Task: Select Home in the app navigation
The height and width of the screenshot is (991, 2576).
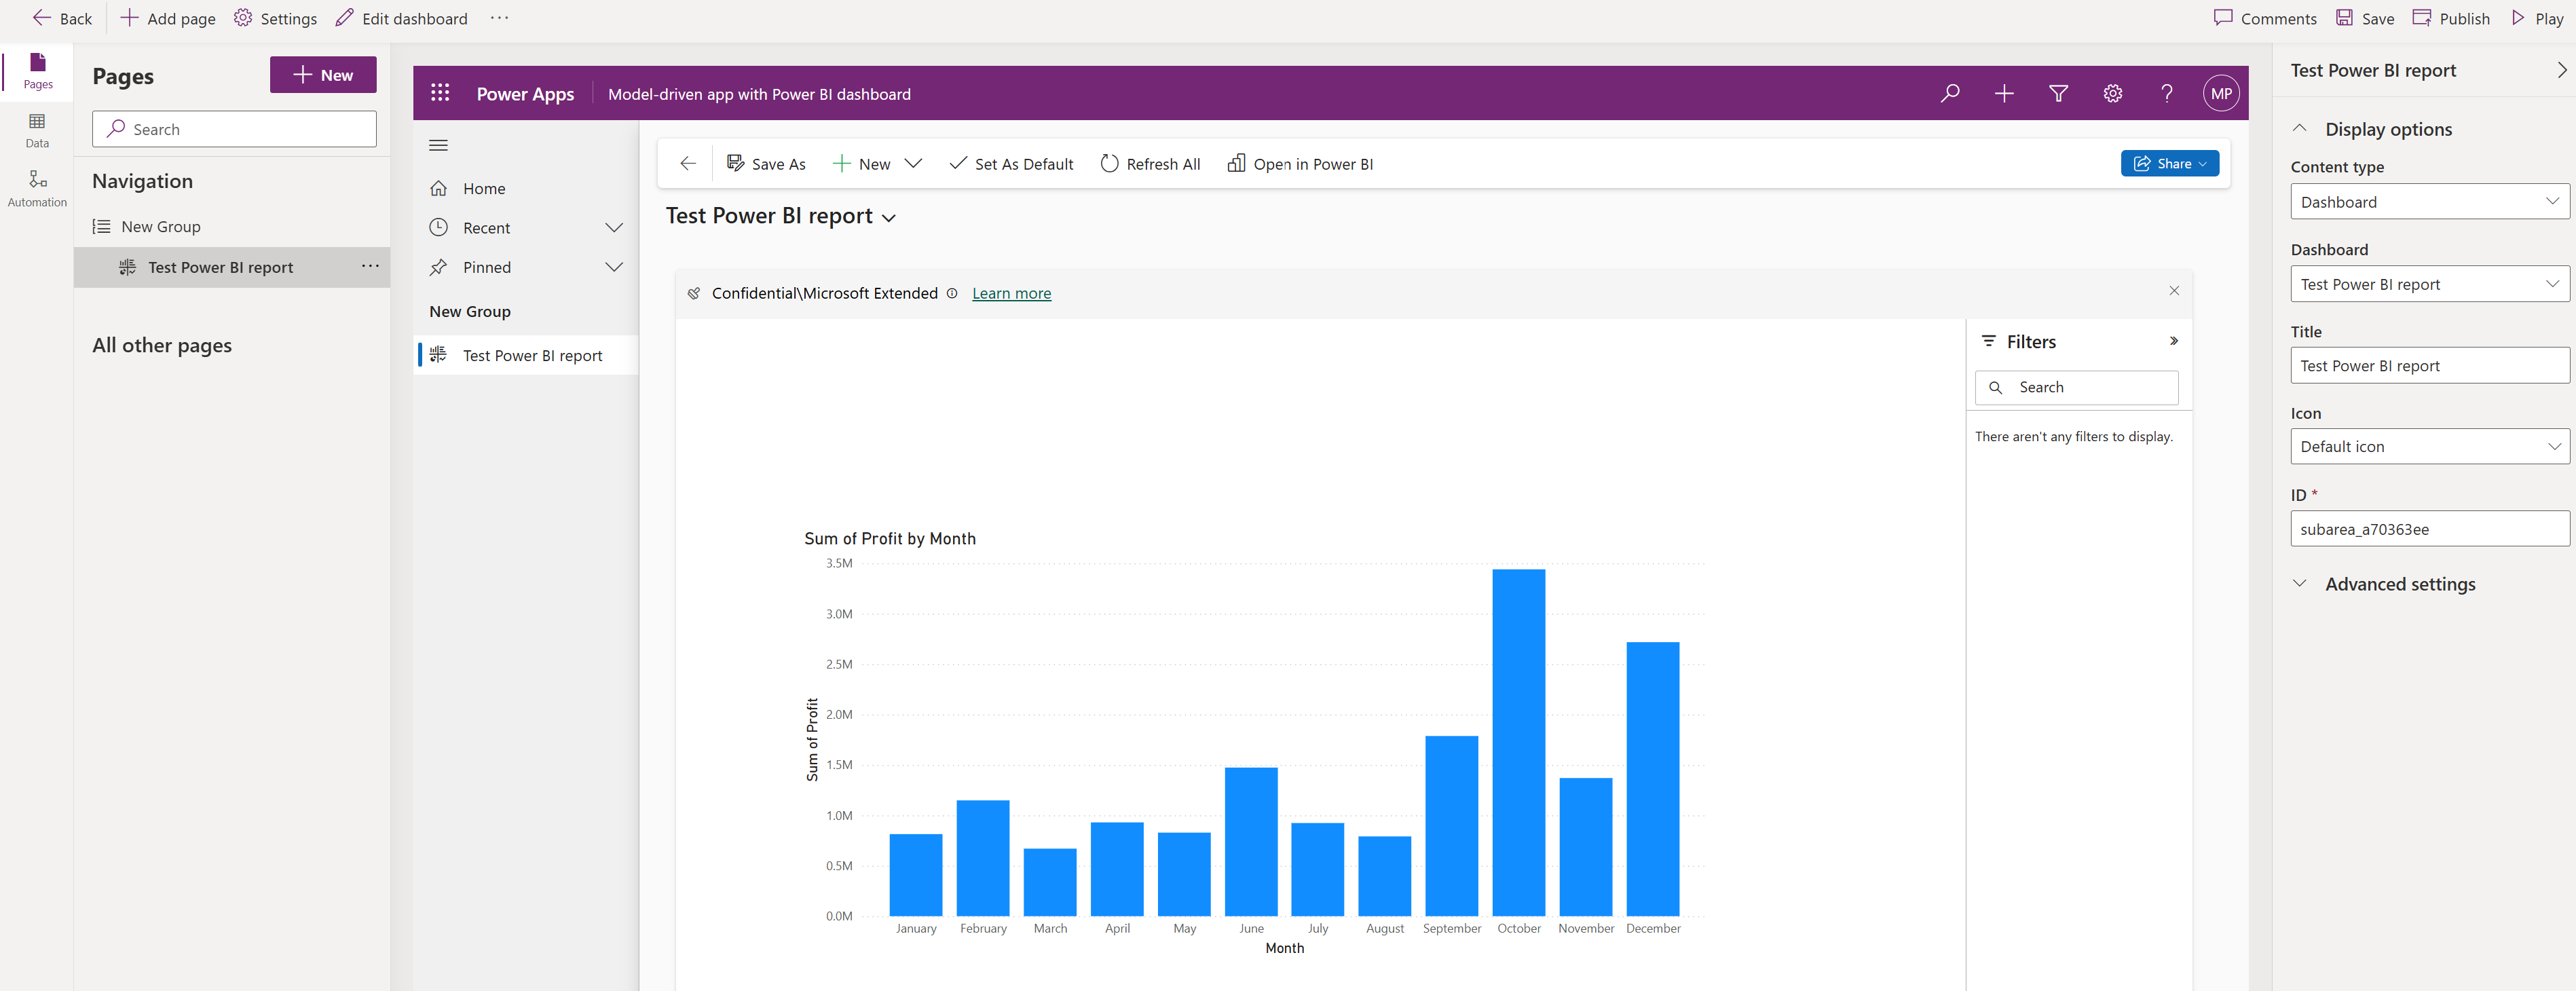Action: pos(484,188)
